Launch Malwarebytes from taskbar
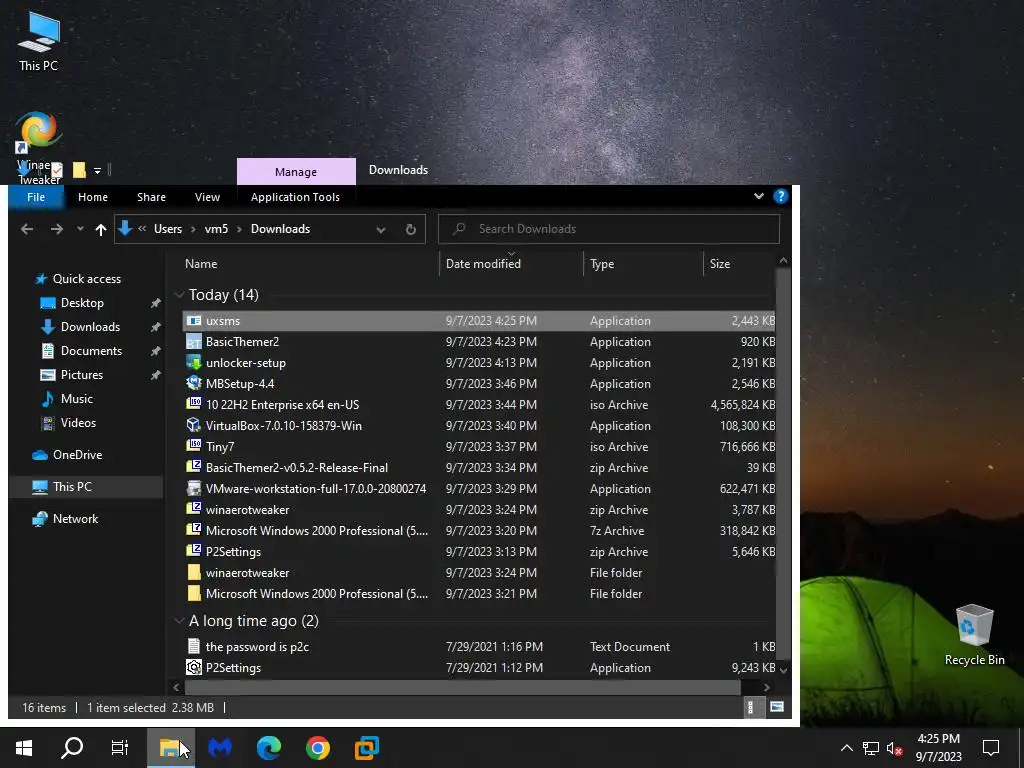 tap(220, 748)
